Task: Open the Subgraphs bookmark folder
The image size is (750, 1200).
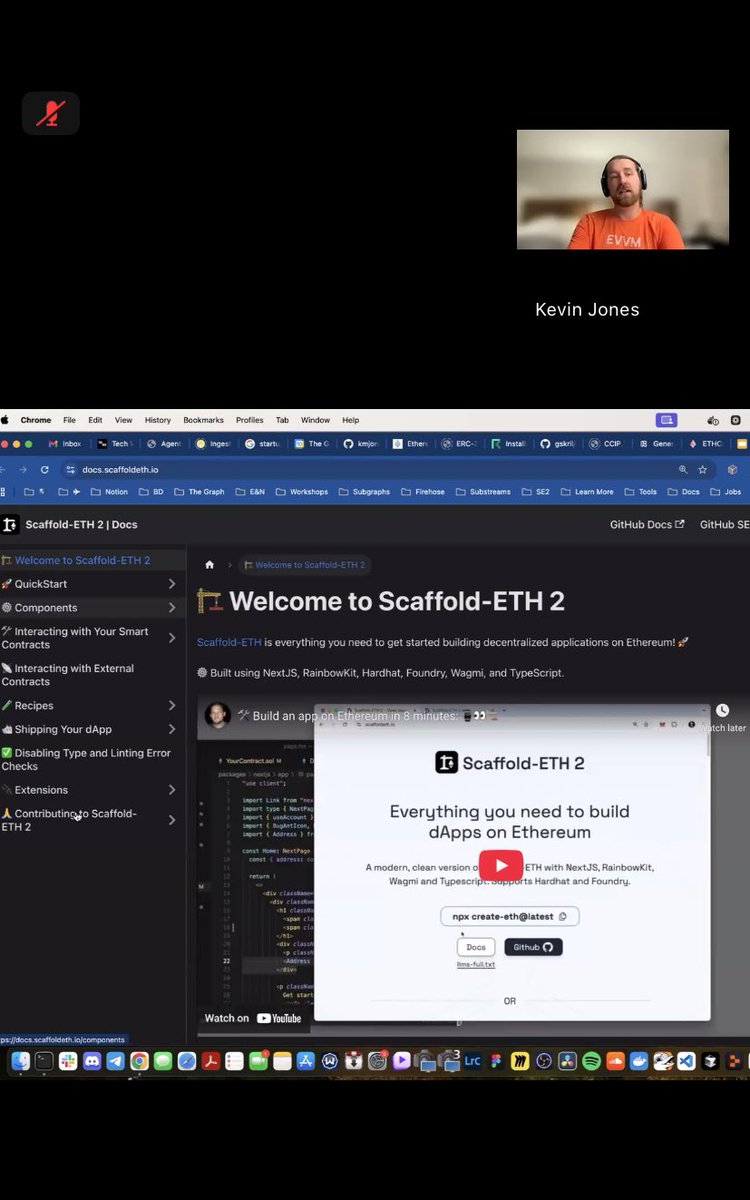Action: 364,492
